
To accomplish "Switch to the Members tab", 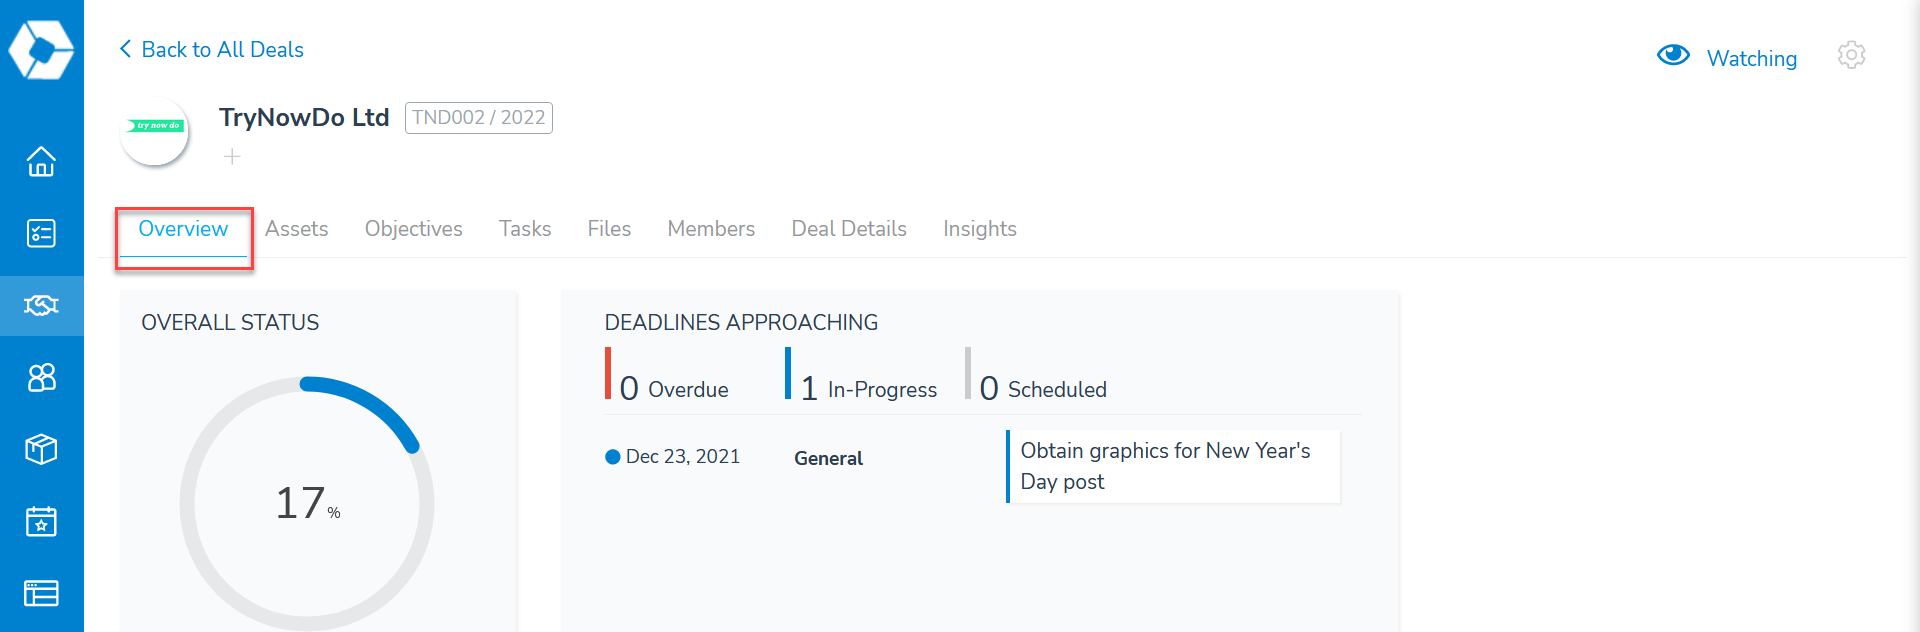I will pyautogui.click(x=711, y=229).
